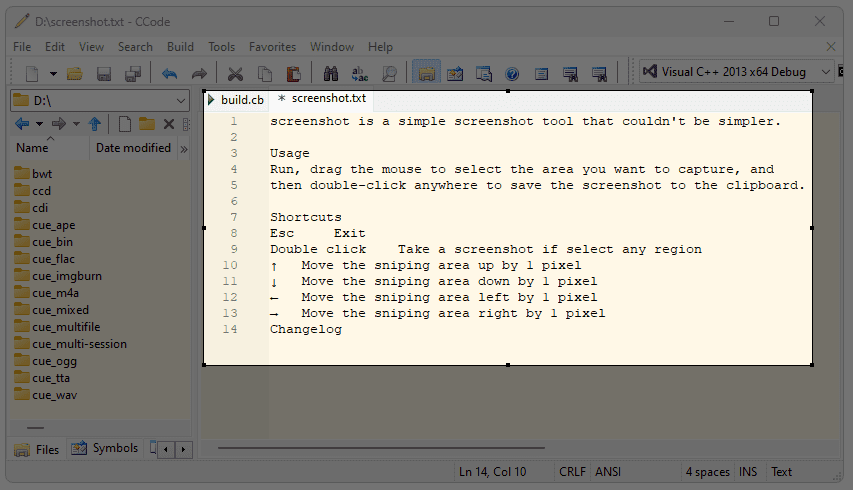The width and height of the screenshot is (853, 490).
Task: Select the cue_imgburn folder
Action: pos(58,276)
